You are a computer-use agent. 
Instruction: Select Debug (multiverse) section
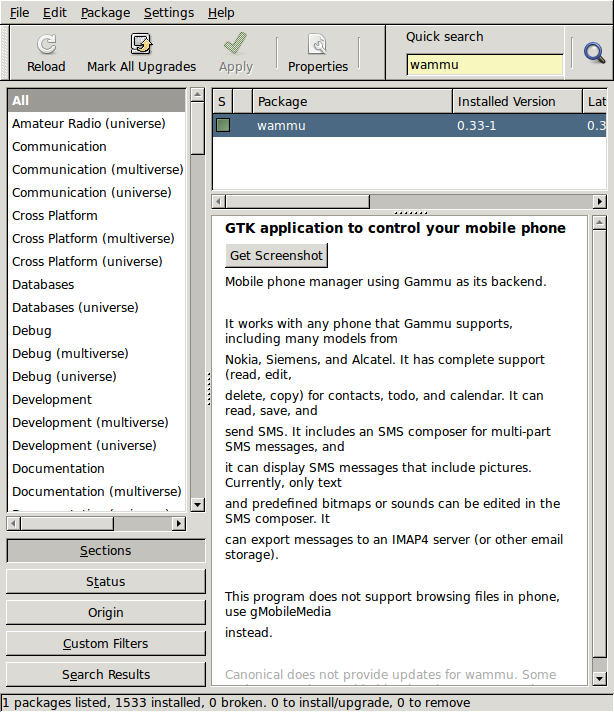[x=97, y=354]
